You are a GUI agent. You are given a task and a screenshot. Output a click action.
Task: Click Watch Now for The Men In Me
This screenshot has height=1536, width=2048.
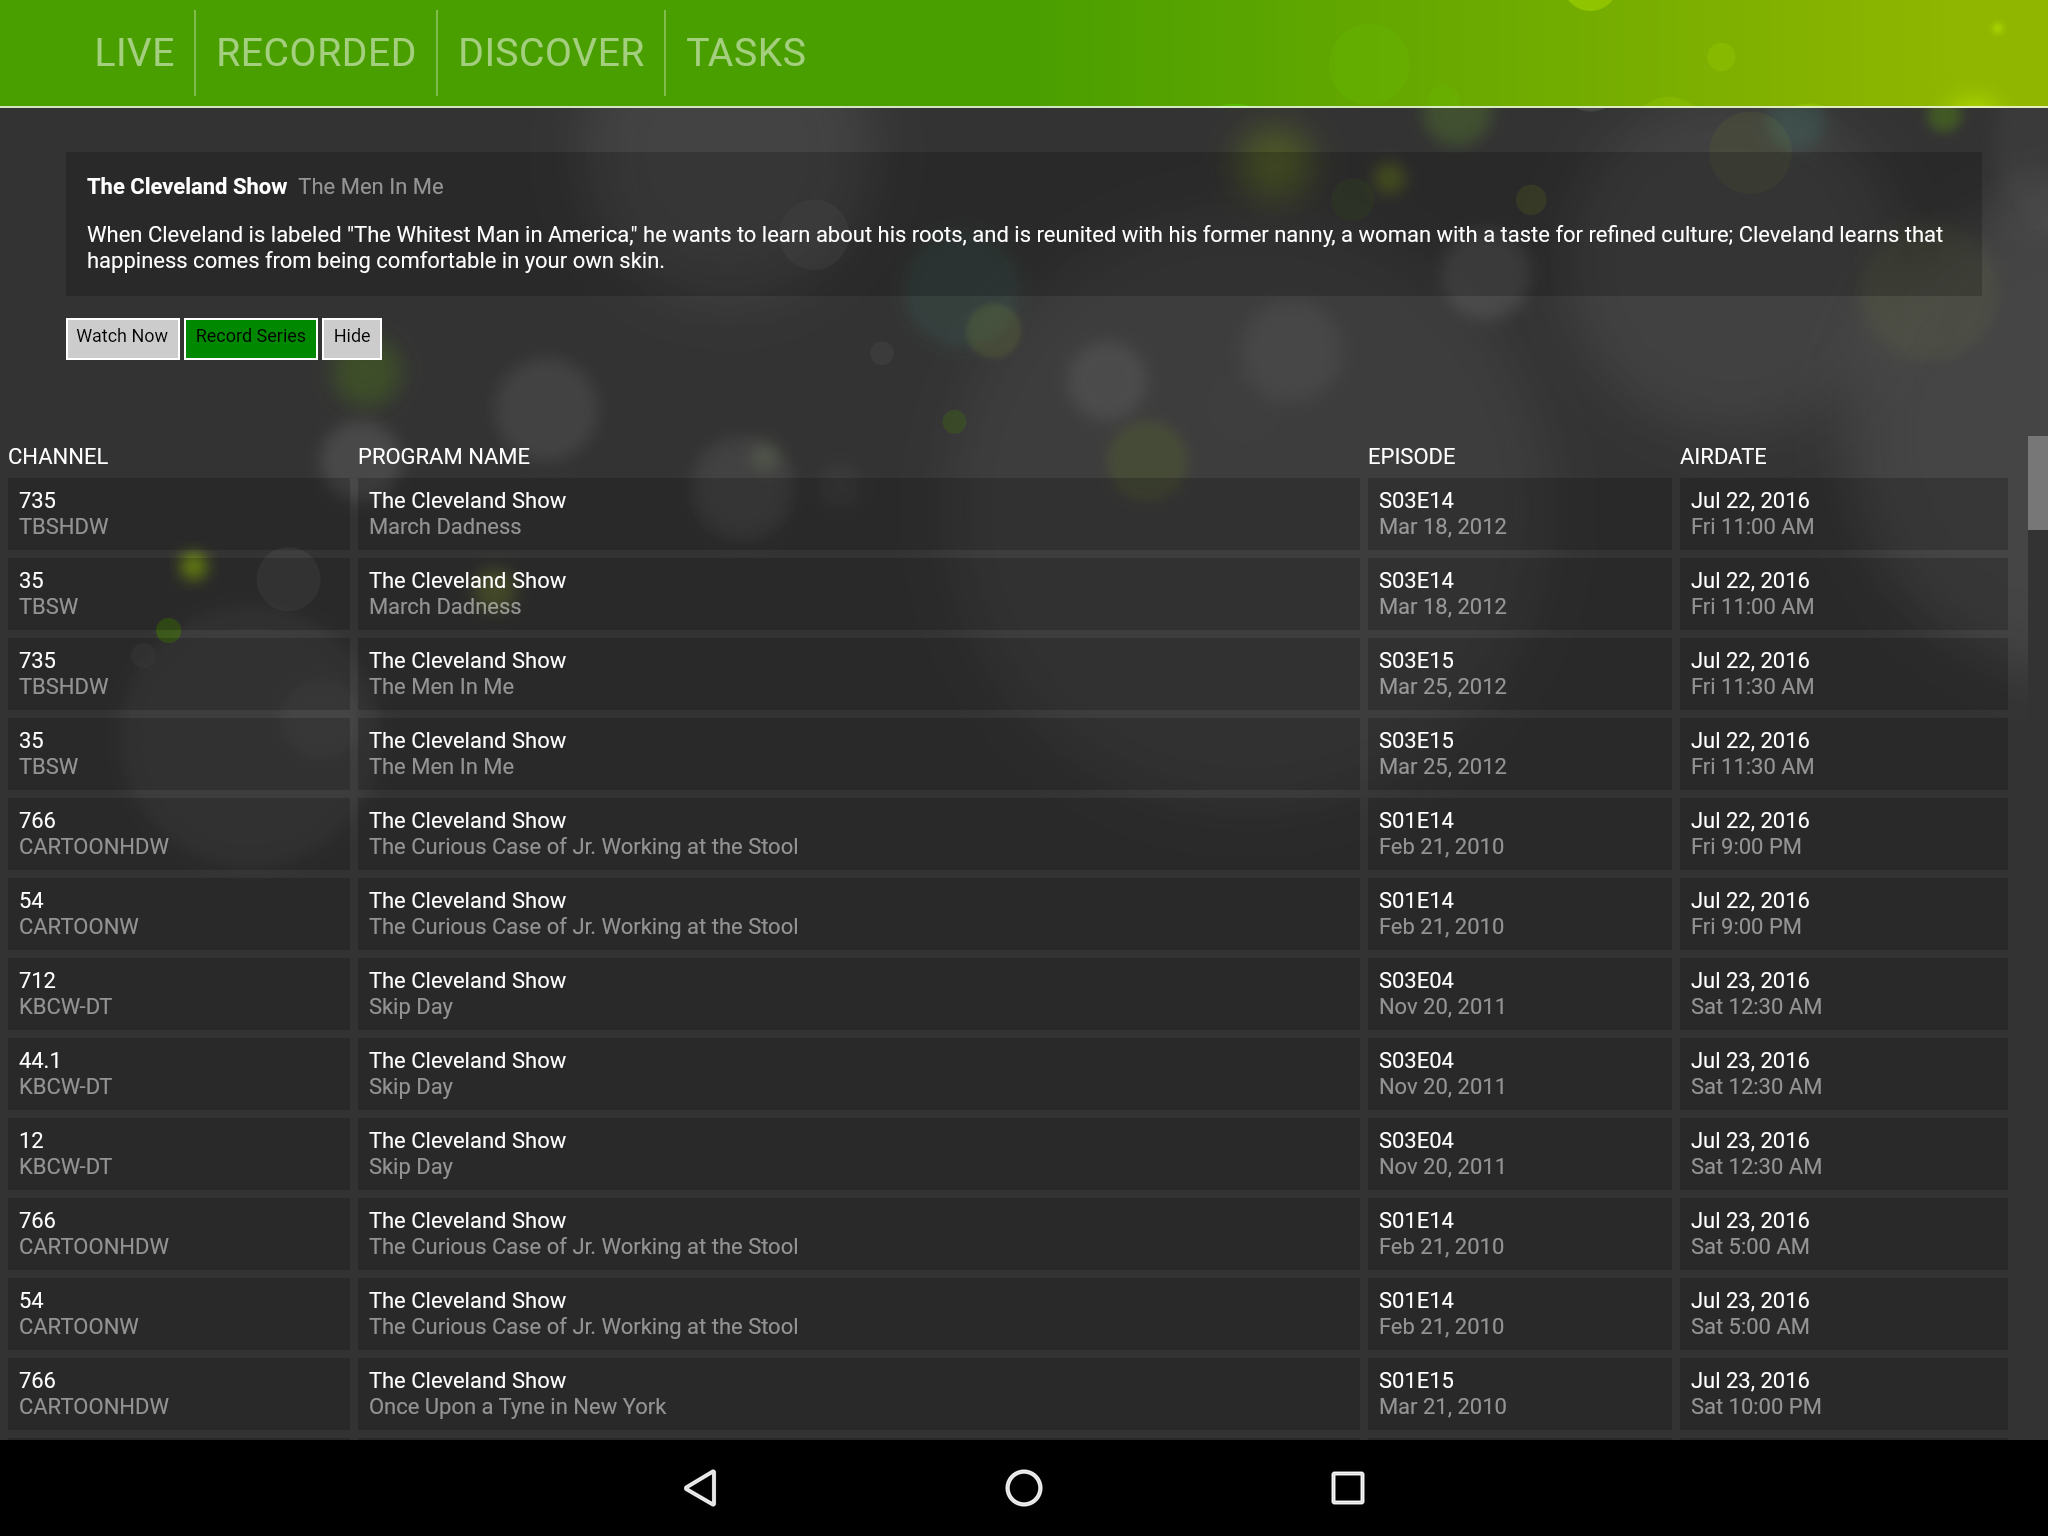click(x=122, y=337)
